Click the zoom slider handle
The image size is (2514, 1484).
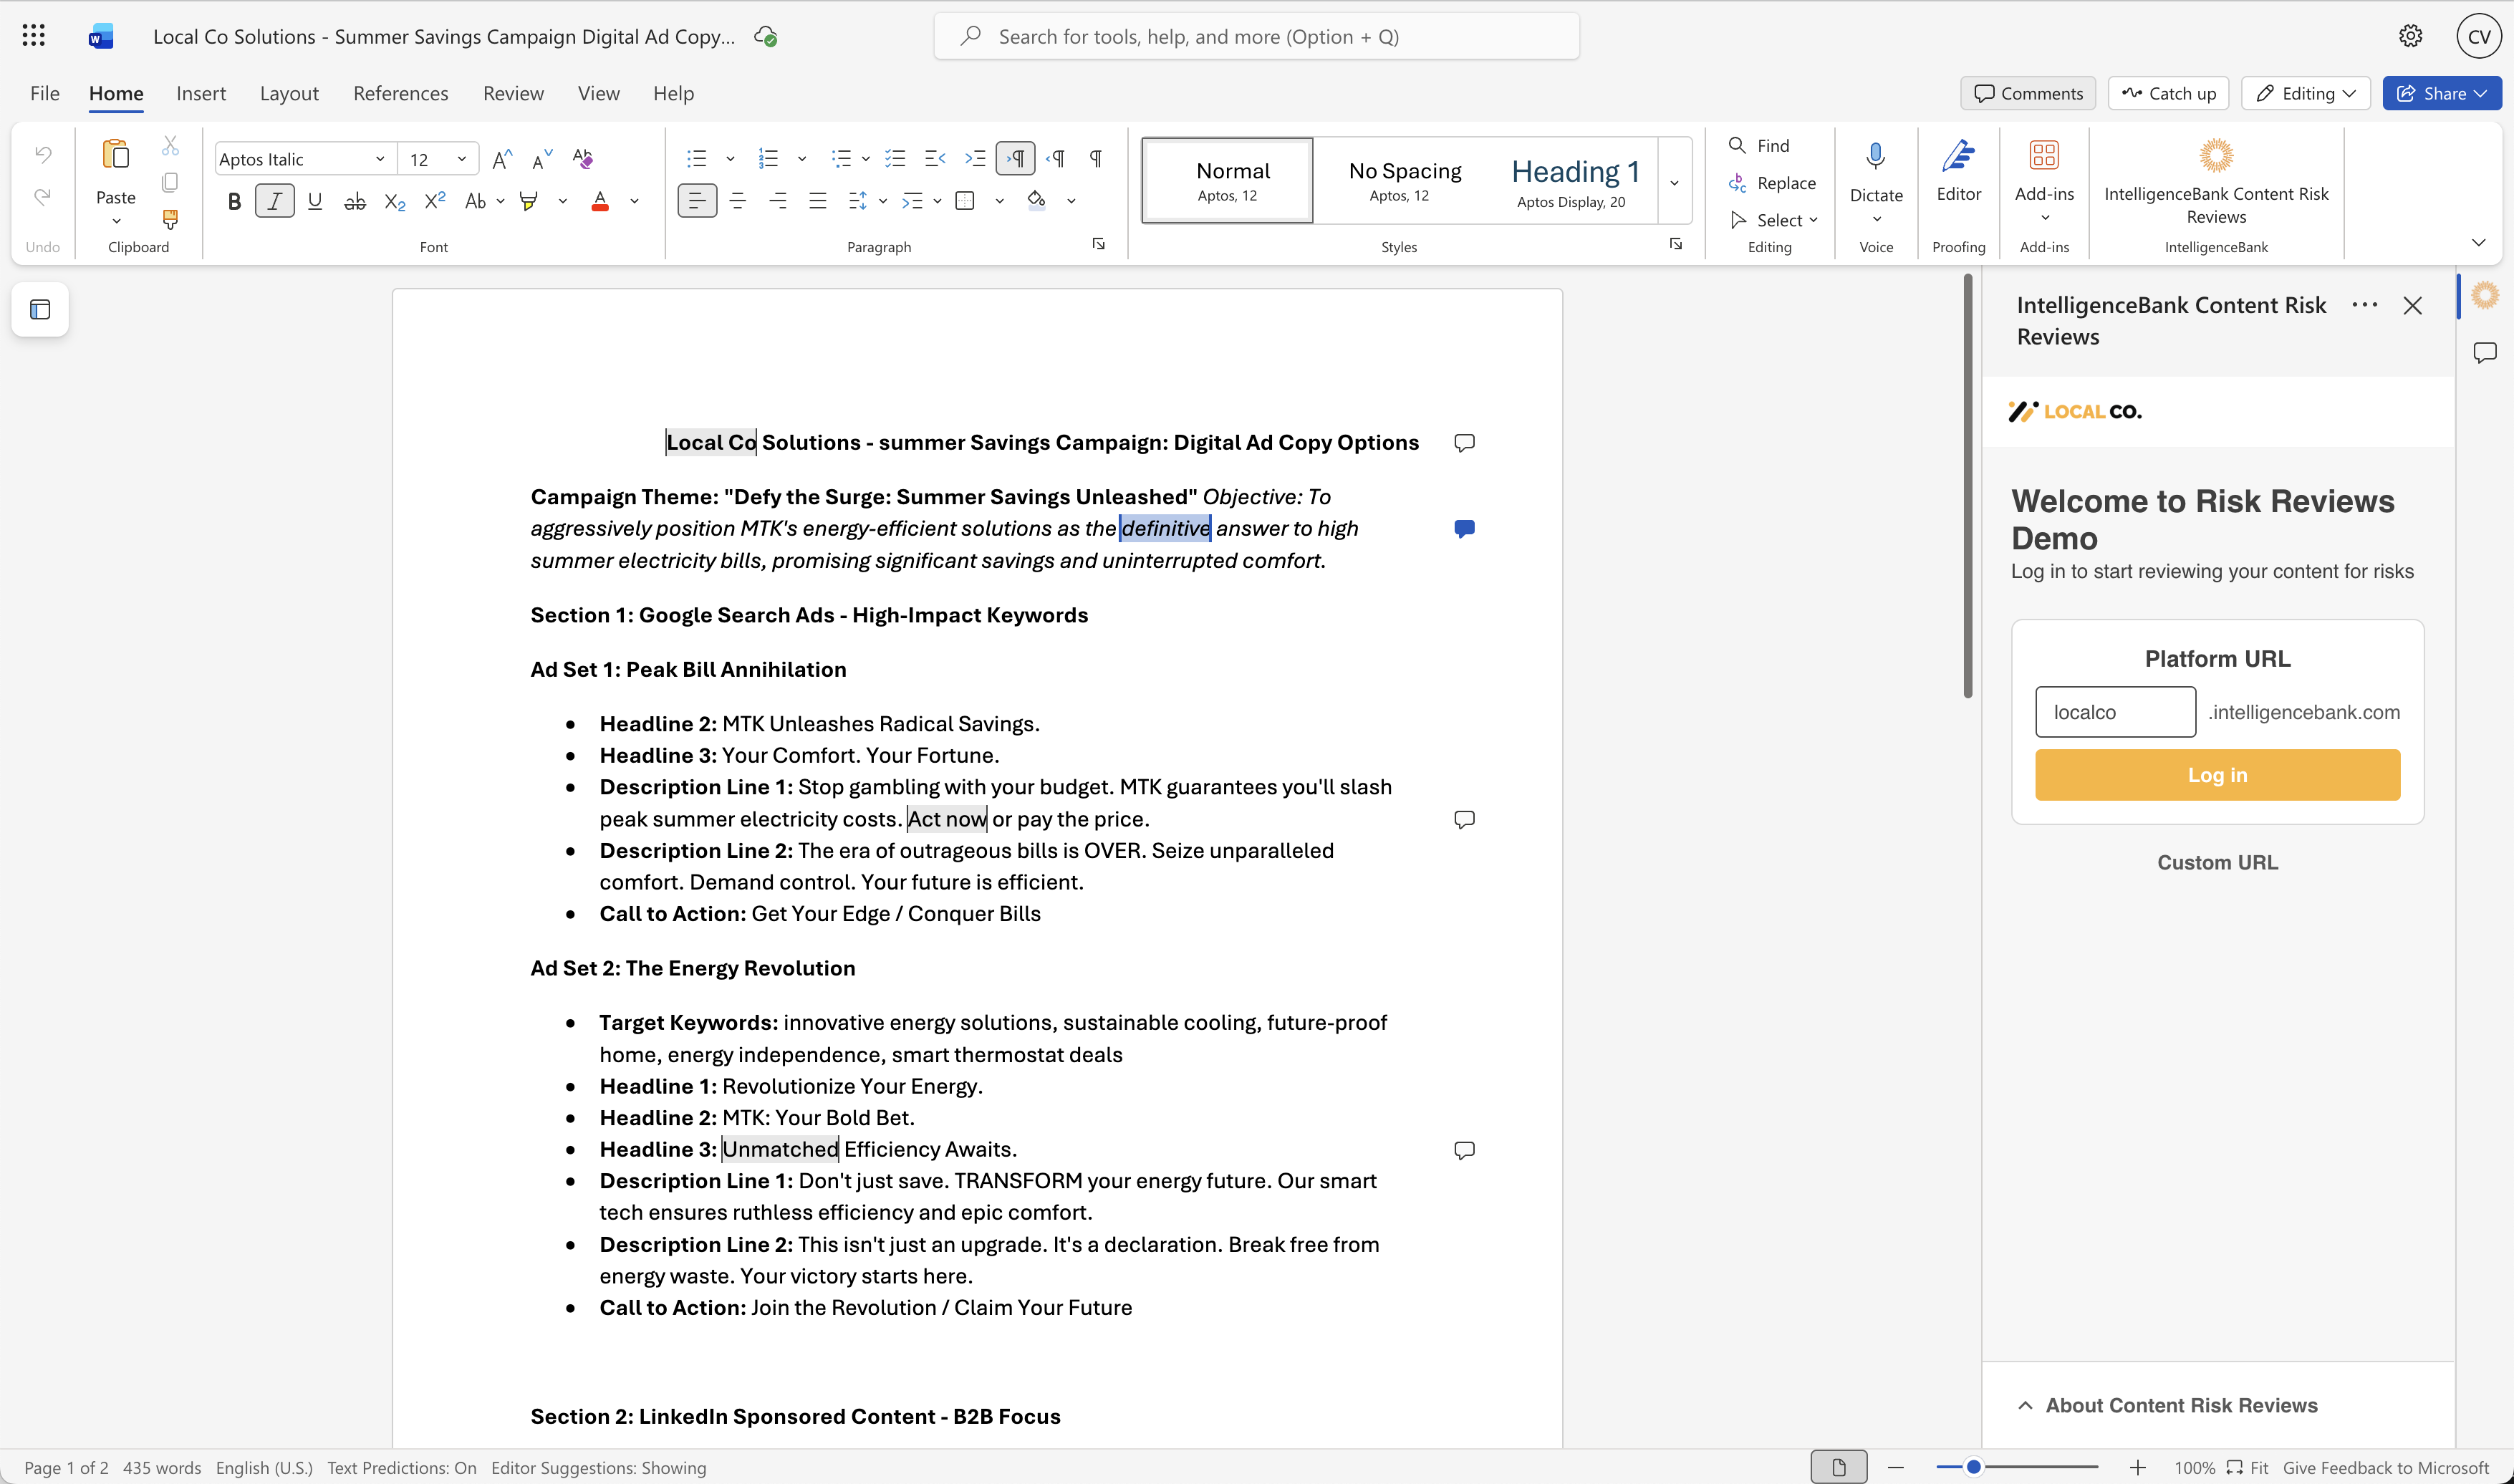click(1973, 1467)
